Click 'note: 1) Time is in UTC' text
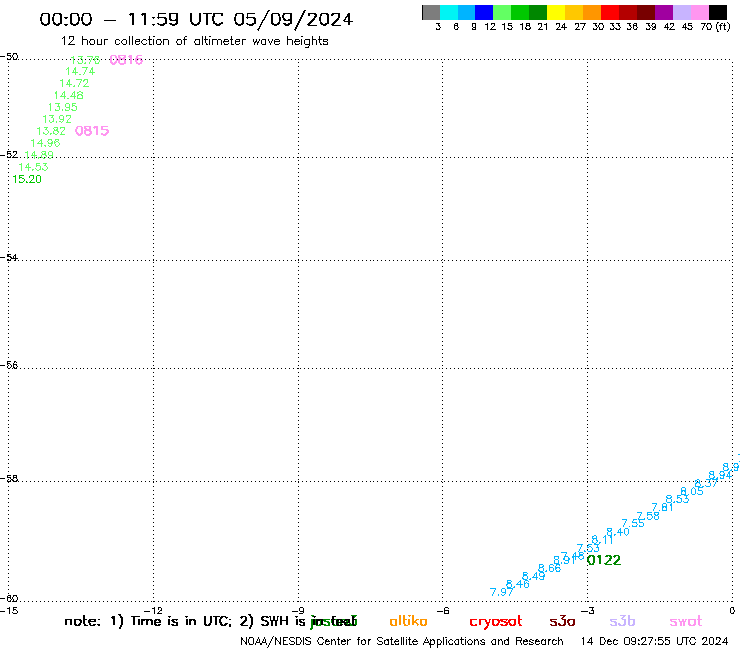The width and height of the screenshot is (740, 650). coord(148,621)
